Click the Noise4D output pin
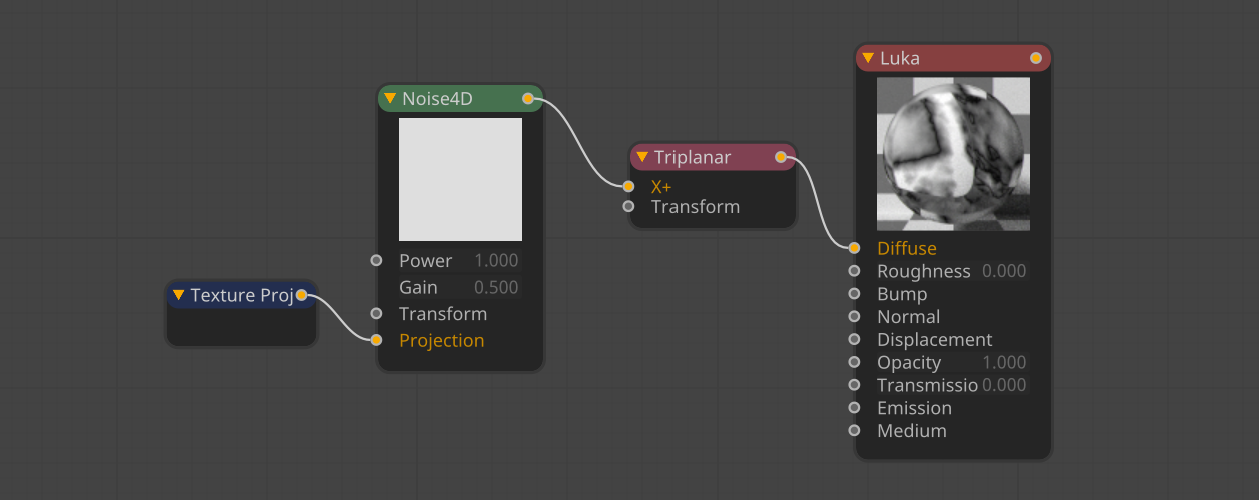The height and width of the screenshot is (500, 1259). point(528,99)
